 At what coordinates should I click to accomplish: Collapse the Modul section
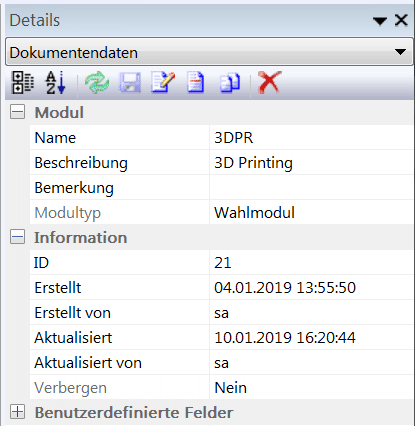point(17,112)
